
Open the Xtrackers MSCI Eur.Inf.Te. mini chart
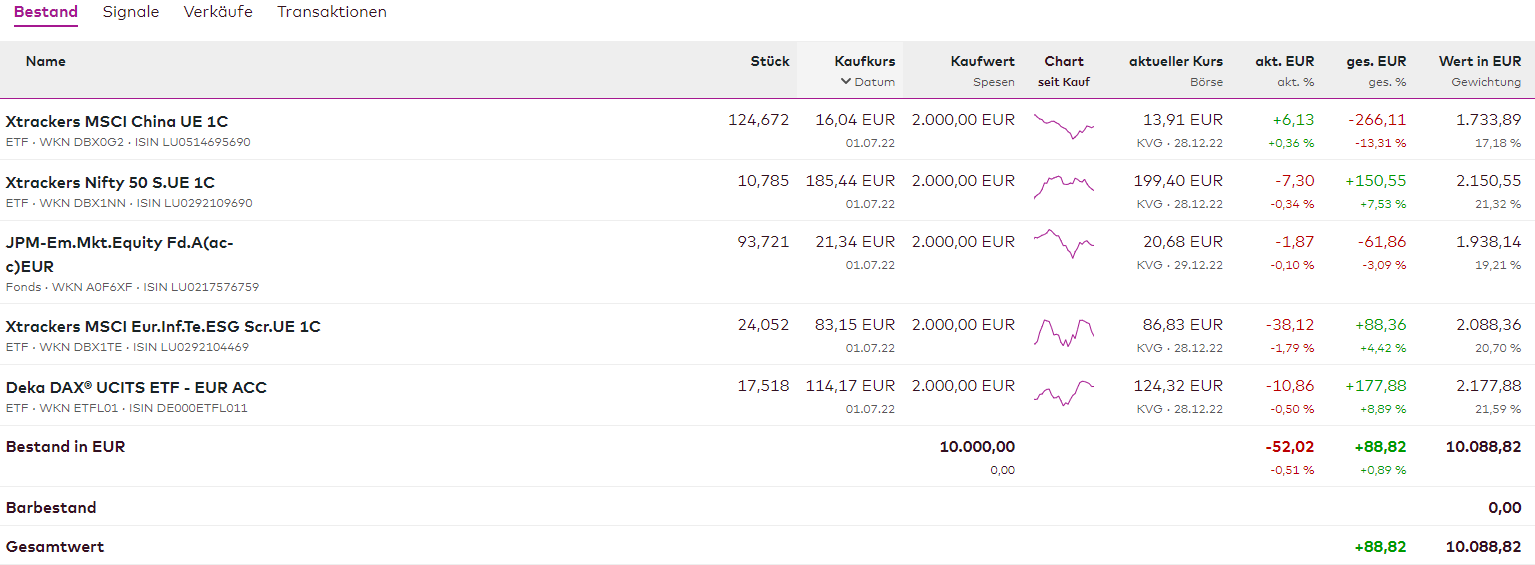(x=1064, y=332)
